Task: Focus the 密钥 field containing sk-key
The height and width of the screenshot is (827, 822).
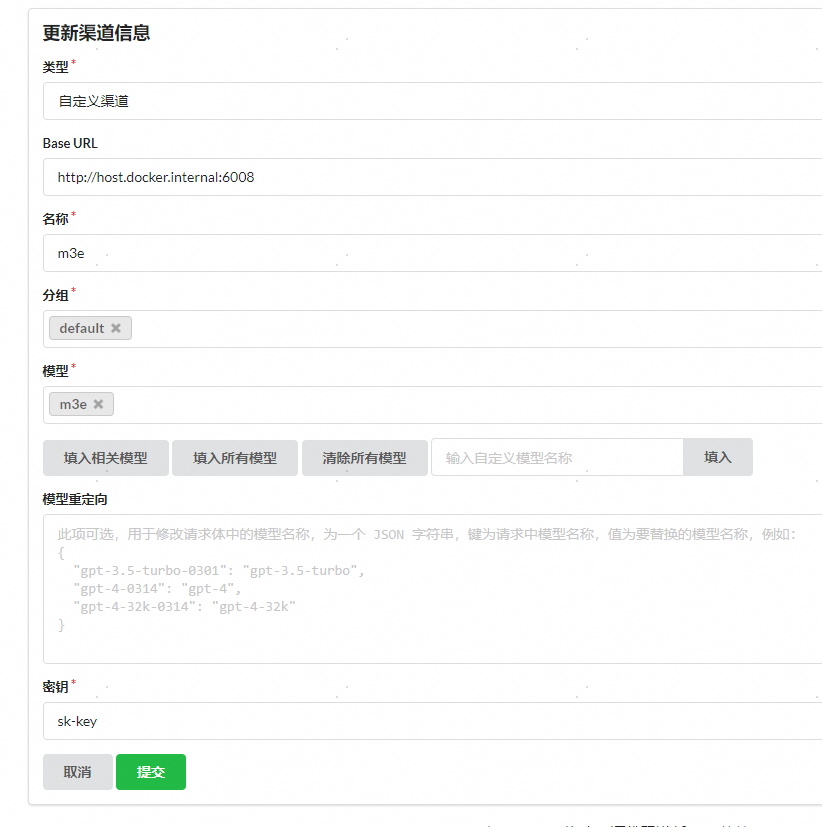Action: [x=432, y=721]
